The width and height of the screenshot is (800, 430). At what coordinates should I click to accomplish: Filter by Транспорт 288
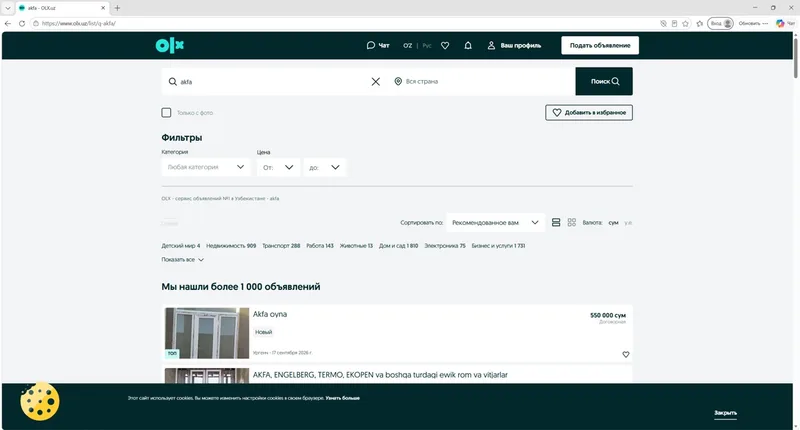tap(281, 246)
